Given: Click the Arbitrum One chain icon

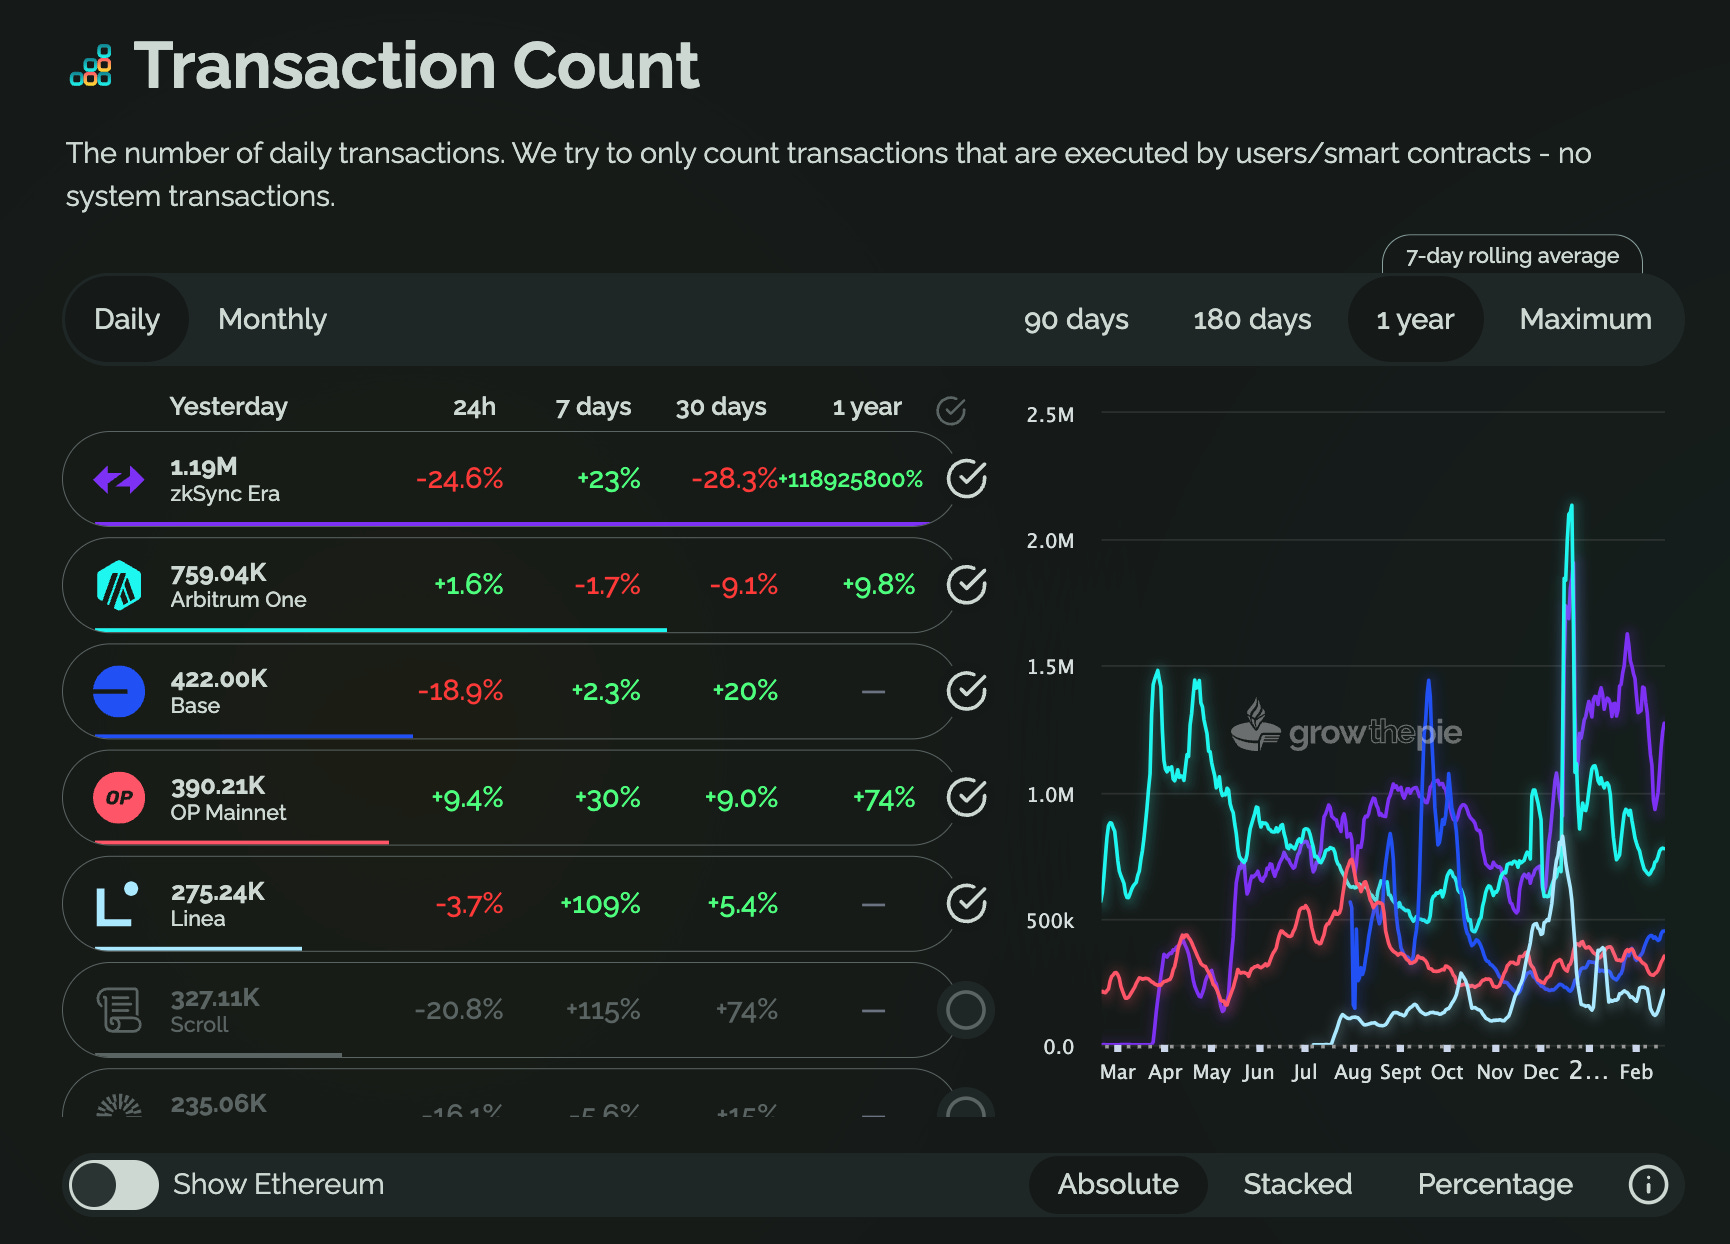Looking at the screenshot, I should tap(119, 585).
